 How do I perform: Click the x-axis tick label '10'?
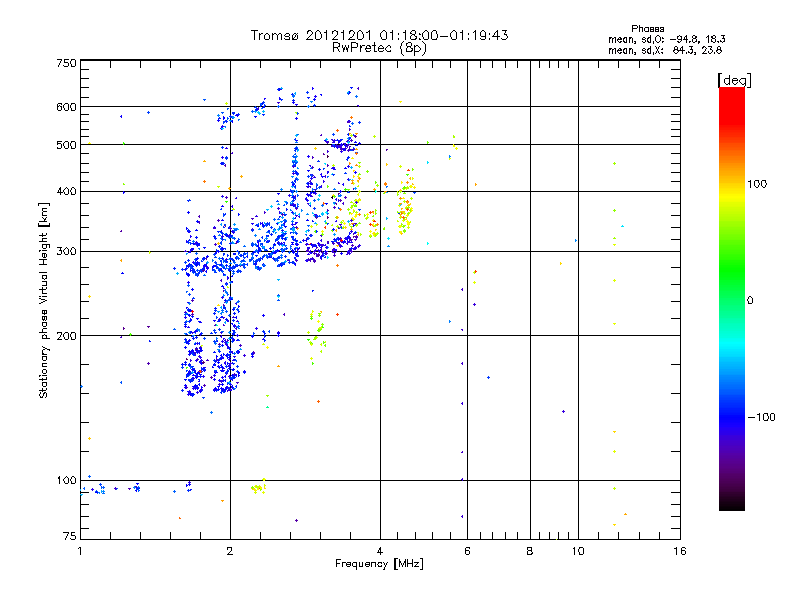(578, 551)
